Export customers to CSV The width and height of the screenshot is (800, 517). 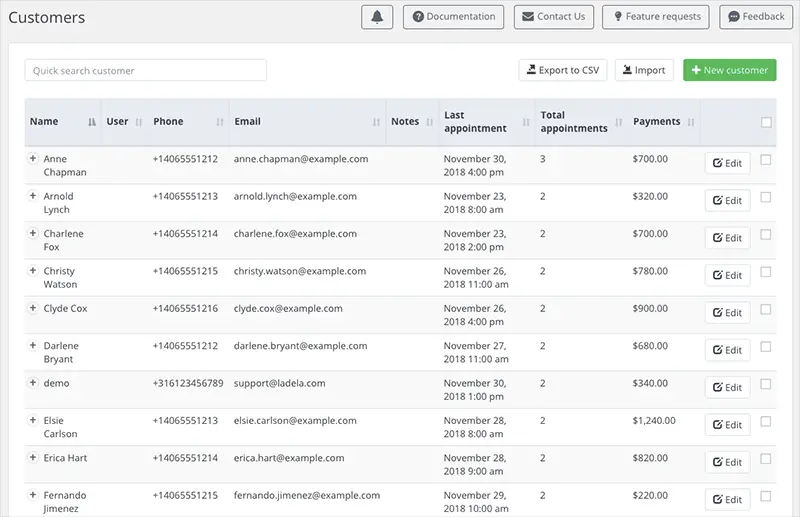[563, 70]
